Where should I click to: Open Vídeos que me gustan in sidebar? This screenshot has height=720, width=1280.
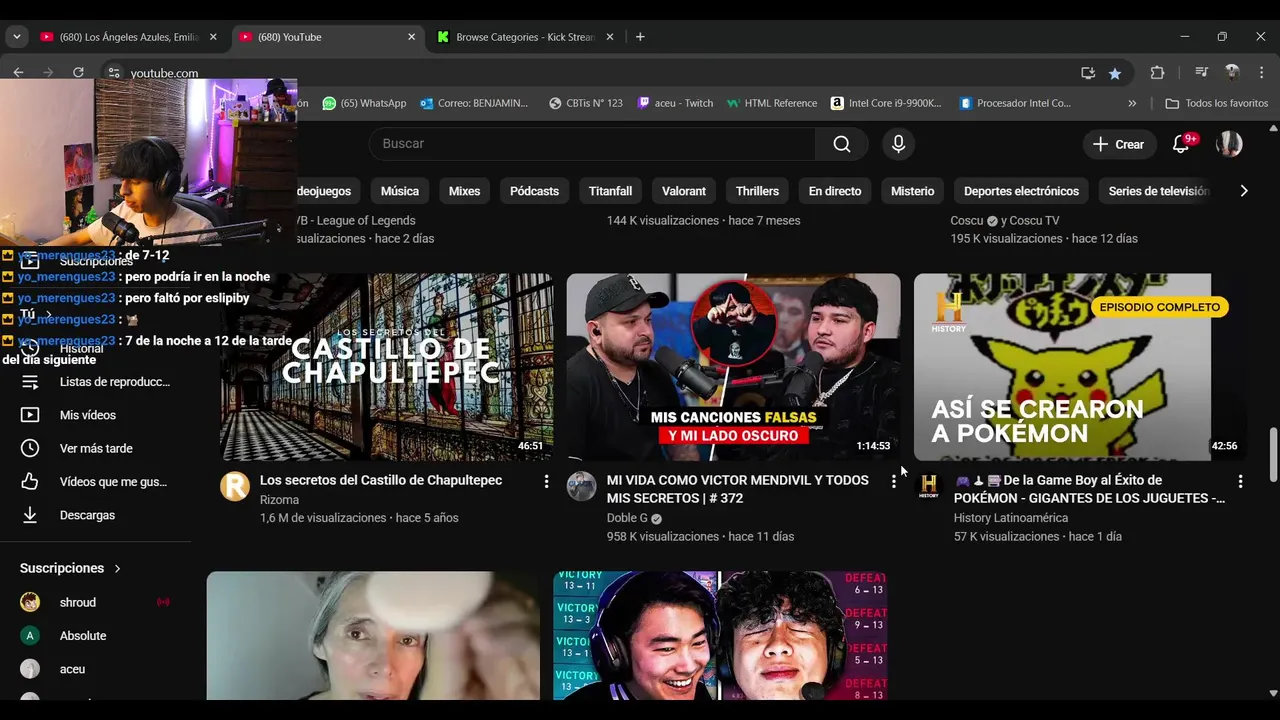click(x=96, y=482)
